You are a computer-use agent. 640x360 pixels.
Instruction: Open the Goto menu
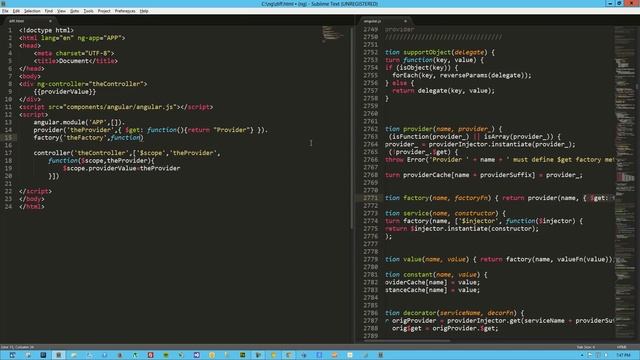74,11
